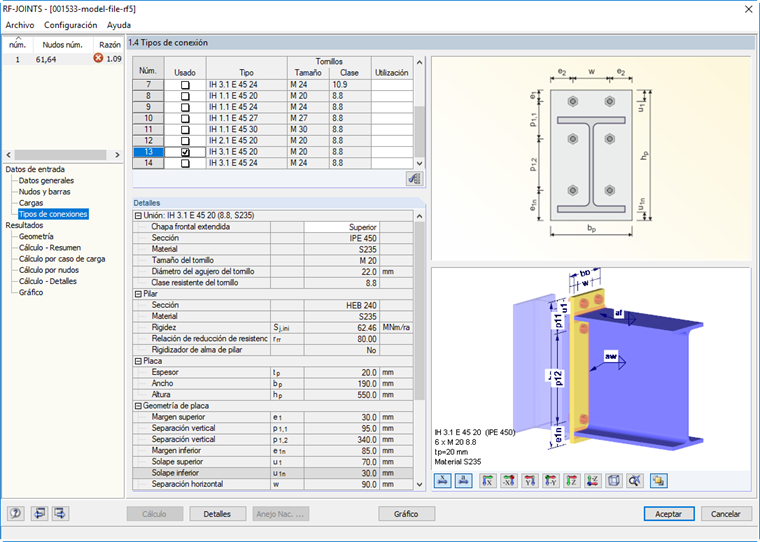Click the Nudos núm. column header
Viewport: 760px width, 542px height.
[x=63, y=45]
